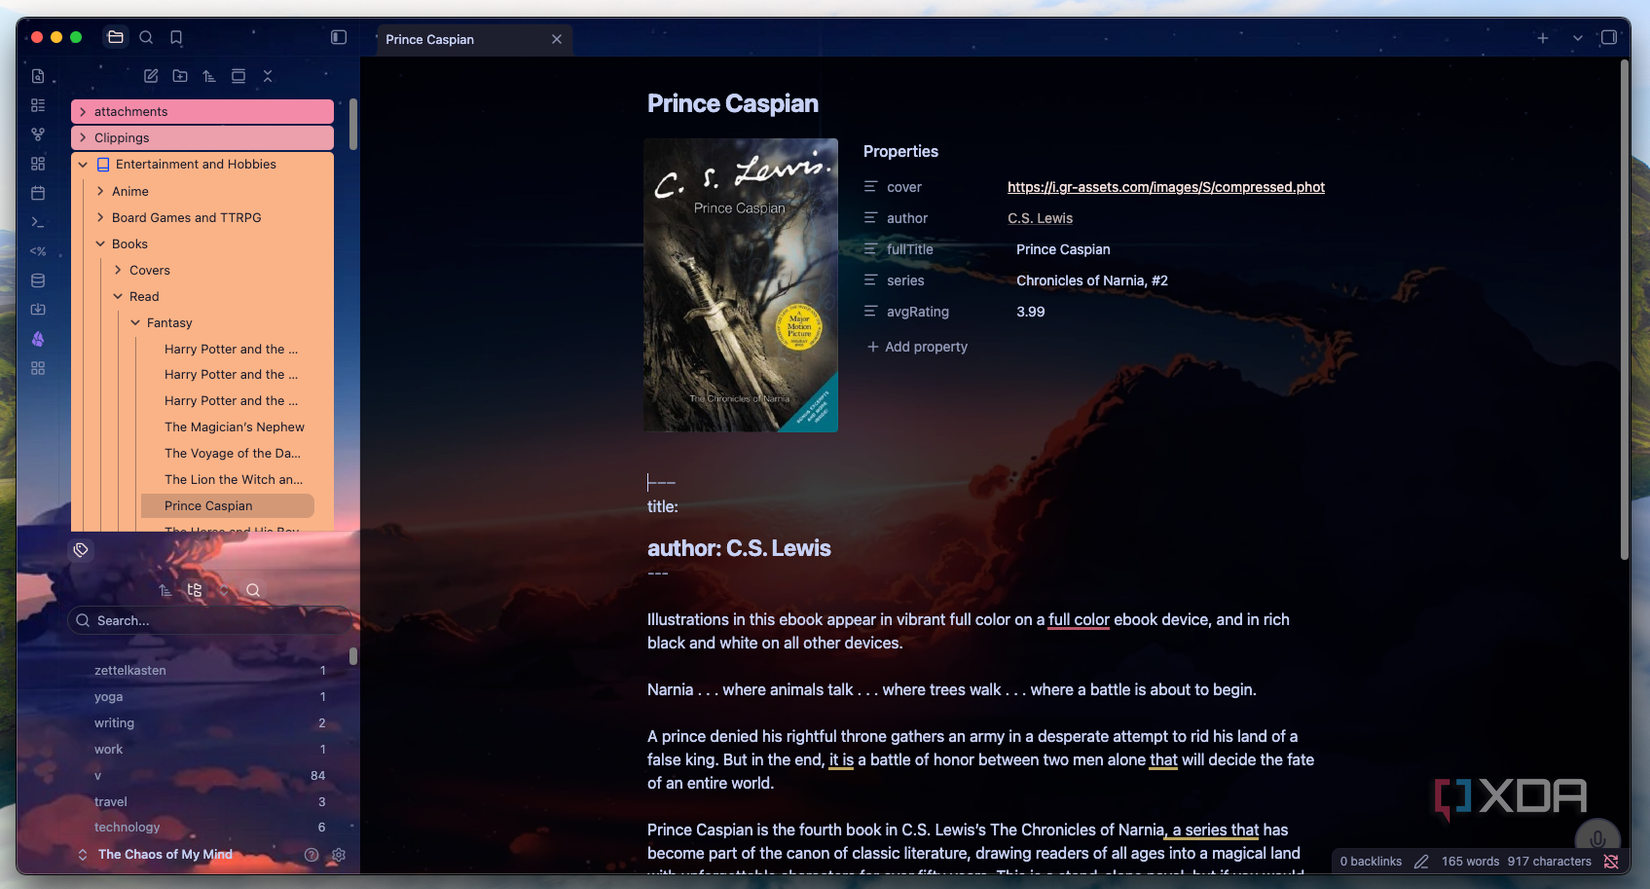Collapse the Entertainment and Hobbies folder
The height and width of the screenshot is (889, 1650).
point(202,164)
